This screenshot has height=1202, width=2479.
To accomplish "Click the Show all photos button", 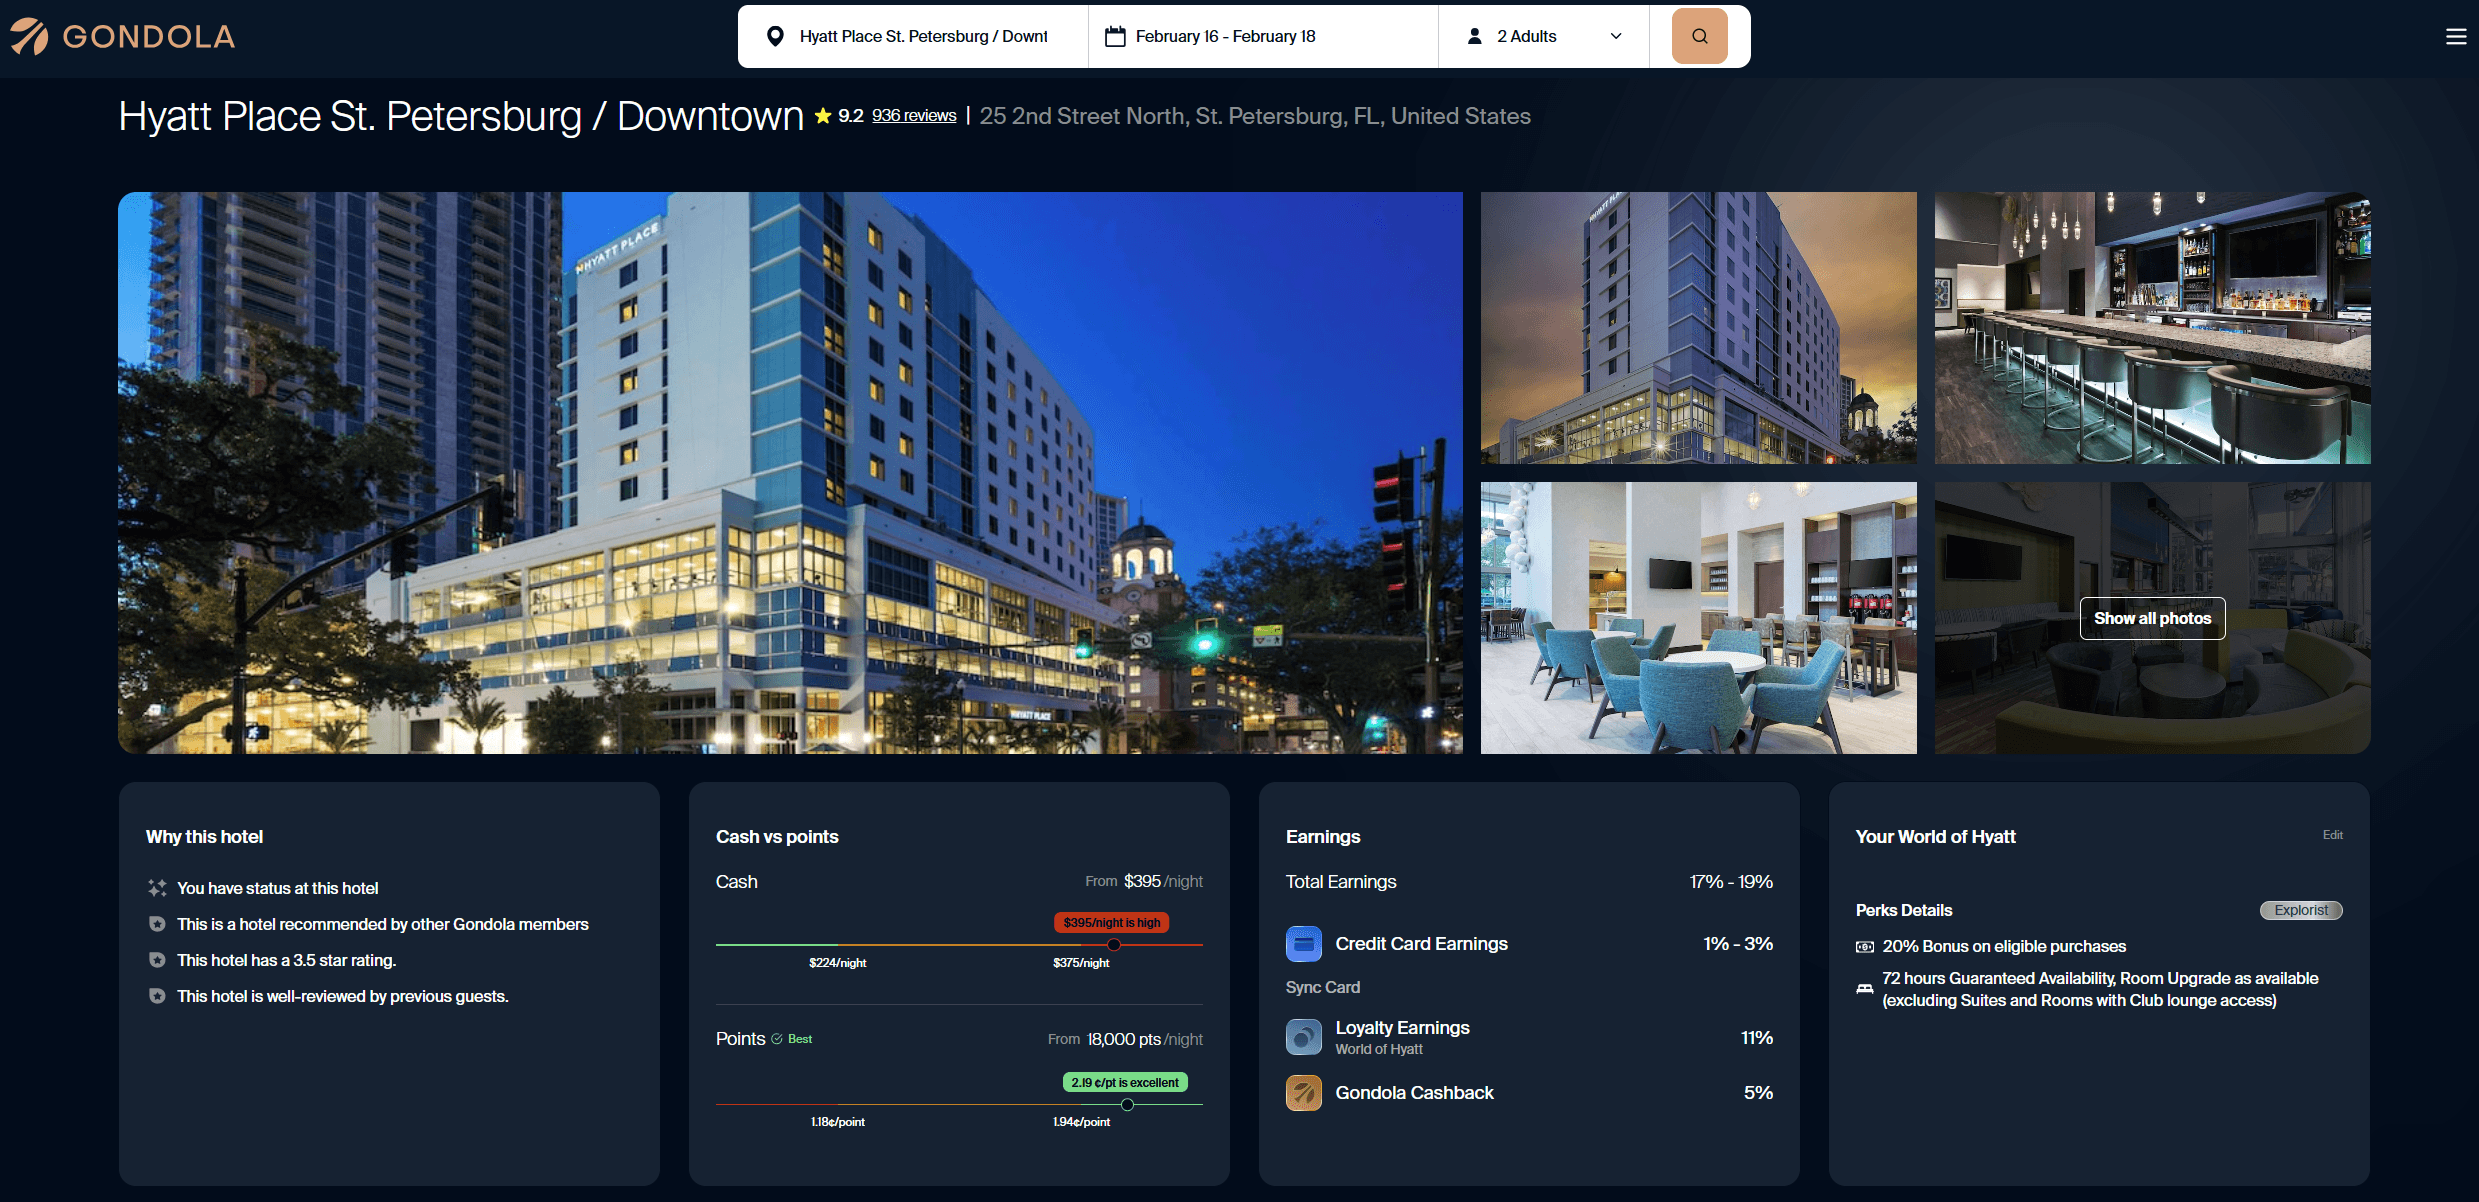I will coord(2152,618).
